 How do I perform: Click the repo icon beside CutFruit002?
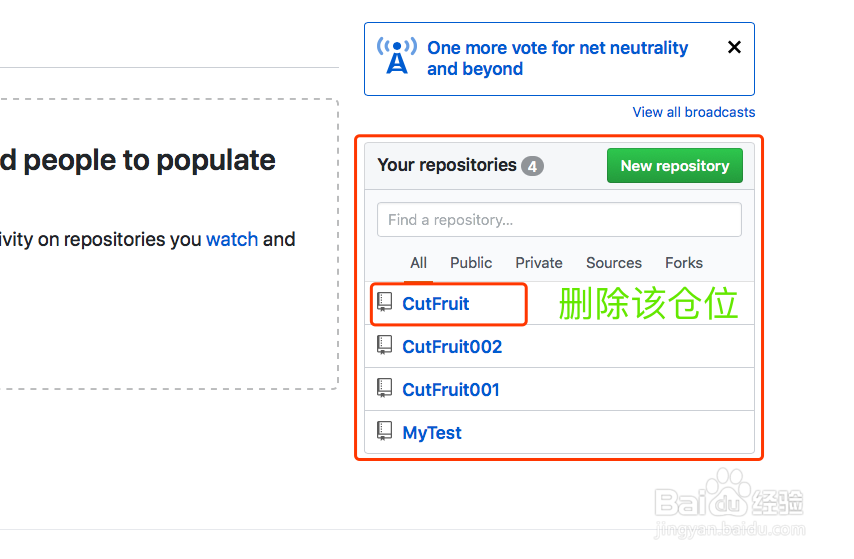(385, 345)
